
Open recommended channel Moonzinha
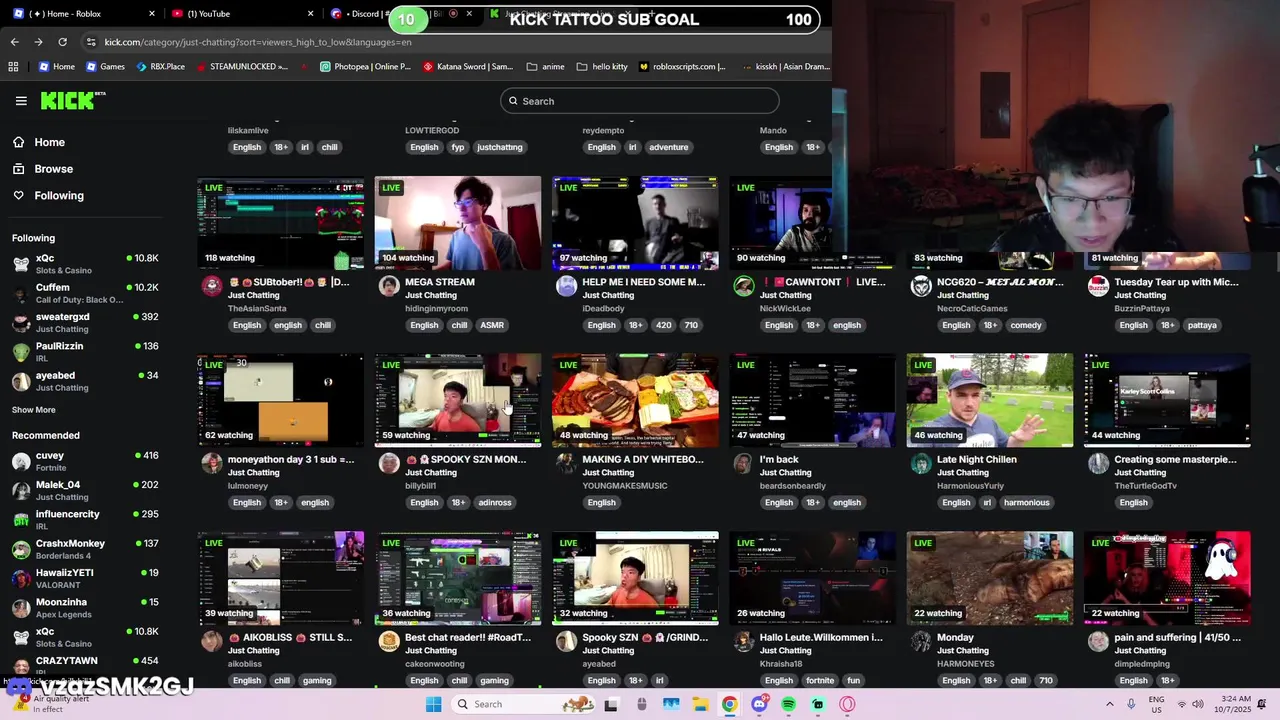click(85, 608)
